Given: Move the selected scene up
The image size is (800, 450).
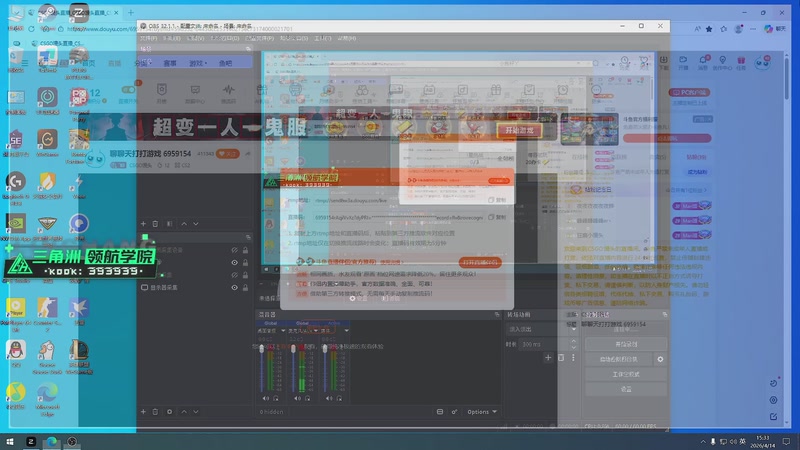Looking at the screenshot, I should 184,224.
